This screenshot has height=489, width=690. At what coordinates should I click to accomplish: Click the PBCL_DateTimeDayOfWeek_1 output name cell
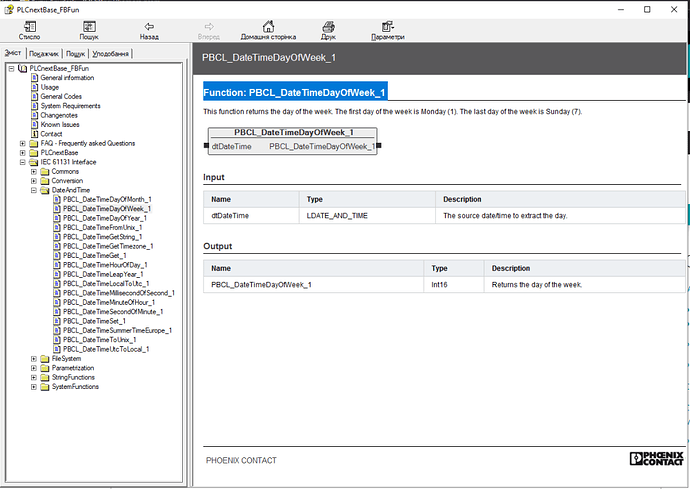tap(314, 285)
